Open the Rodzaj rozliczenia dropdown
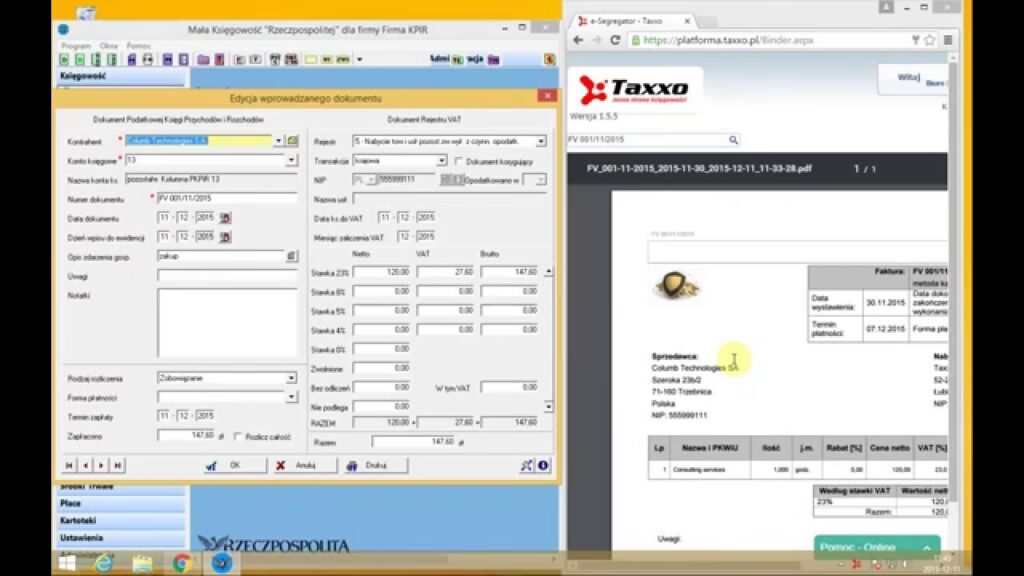 click(291, 378)
